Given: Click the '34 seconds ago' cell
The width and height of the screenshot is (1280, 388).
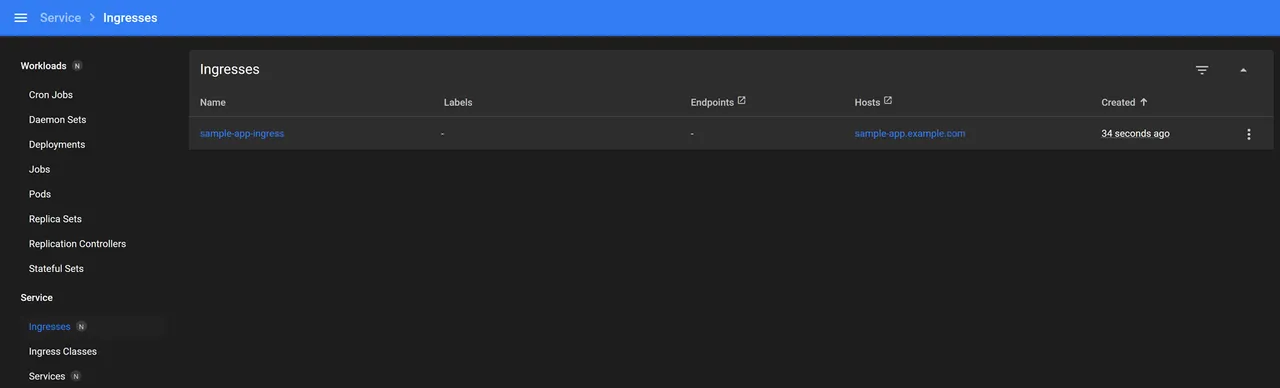Looking at the screenshot, I should 1135,133.
